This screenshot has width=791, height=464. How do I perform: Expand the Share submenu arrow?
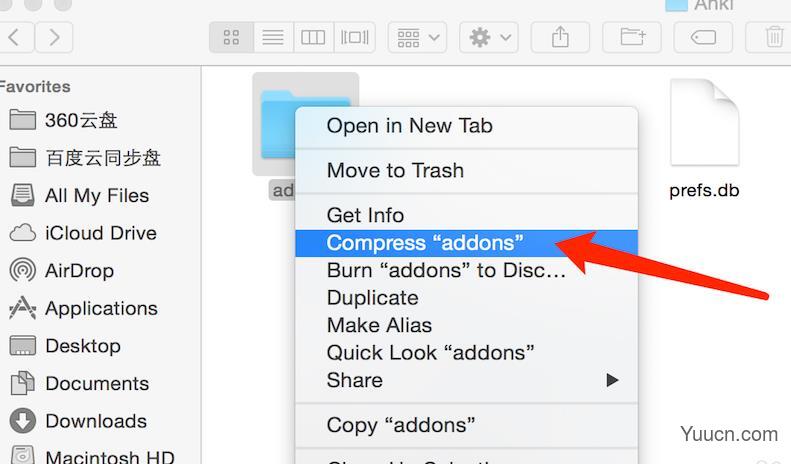coord(612,380)
